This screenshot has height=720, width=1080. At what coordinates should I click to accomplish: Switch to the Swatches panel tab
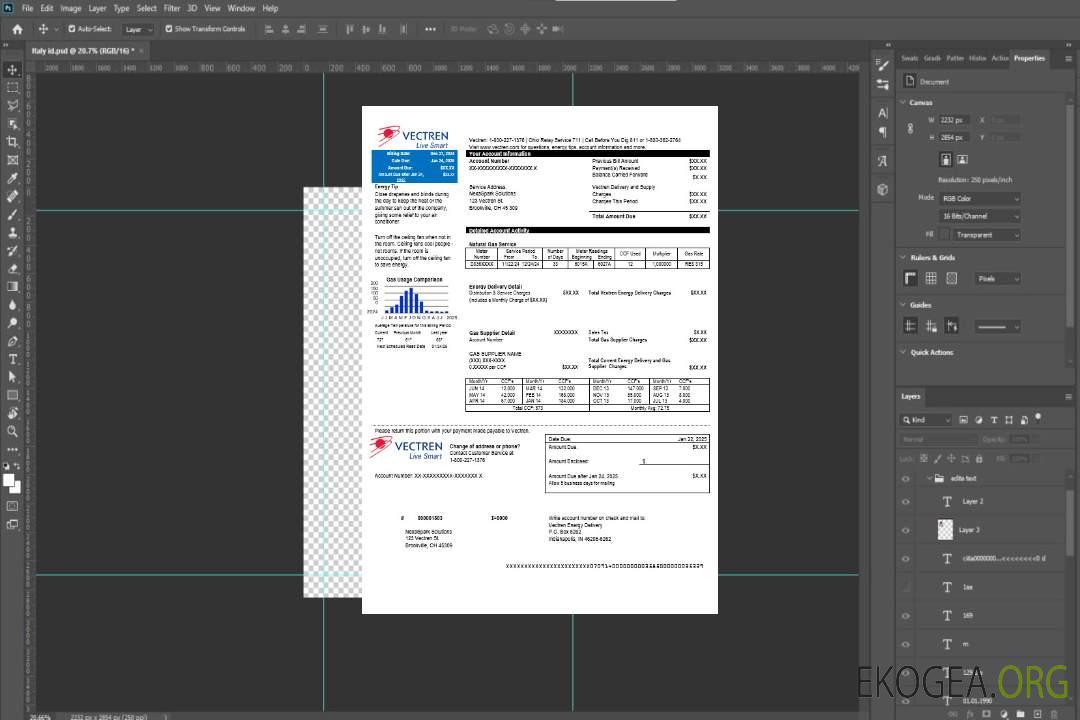910,59
